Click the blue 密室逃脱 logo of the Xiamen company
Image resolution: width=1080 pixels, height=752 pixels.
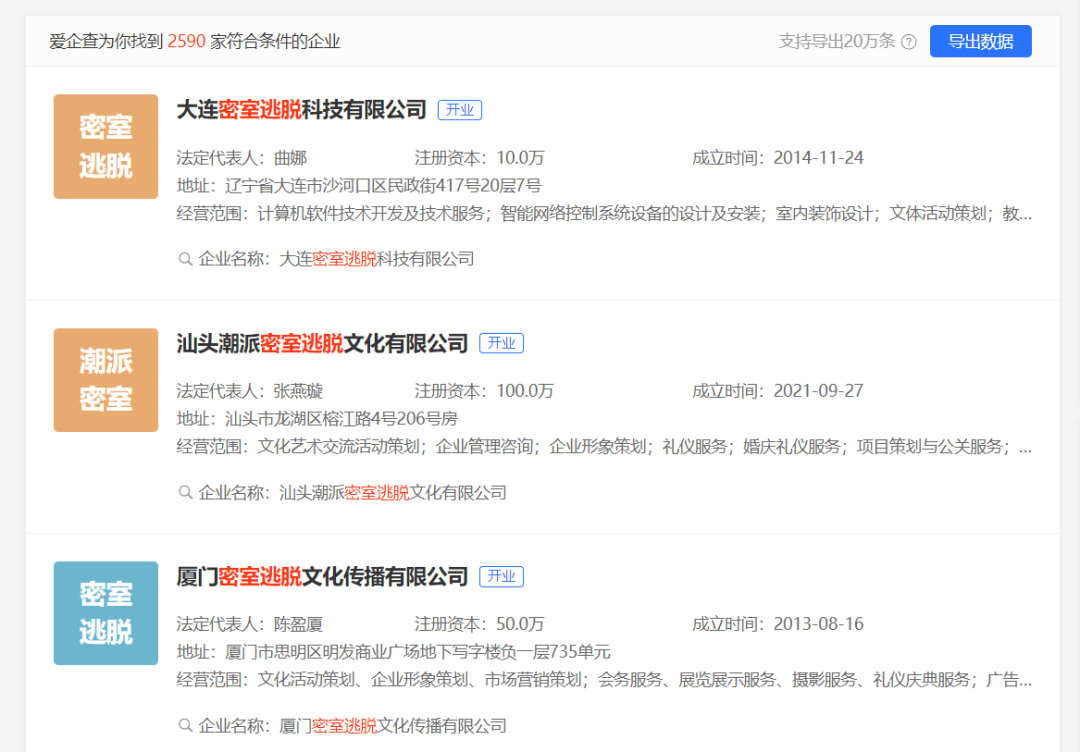(105, 613)
